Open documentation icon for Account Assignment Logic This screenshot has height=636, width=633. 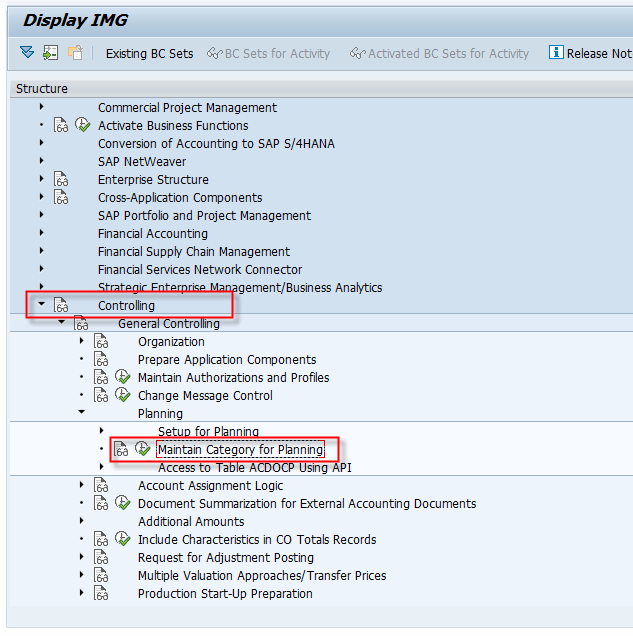pyautogui.click(x=101, y=485)
